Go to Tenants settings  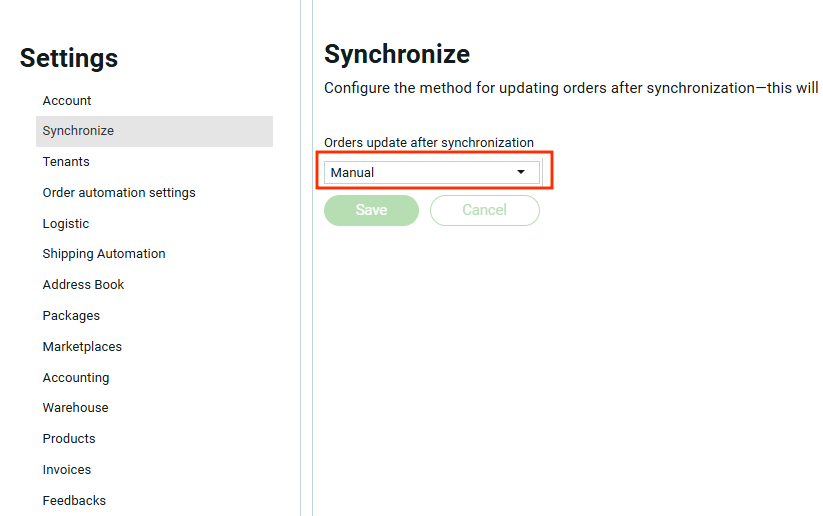[x=66, y=162]
